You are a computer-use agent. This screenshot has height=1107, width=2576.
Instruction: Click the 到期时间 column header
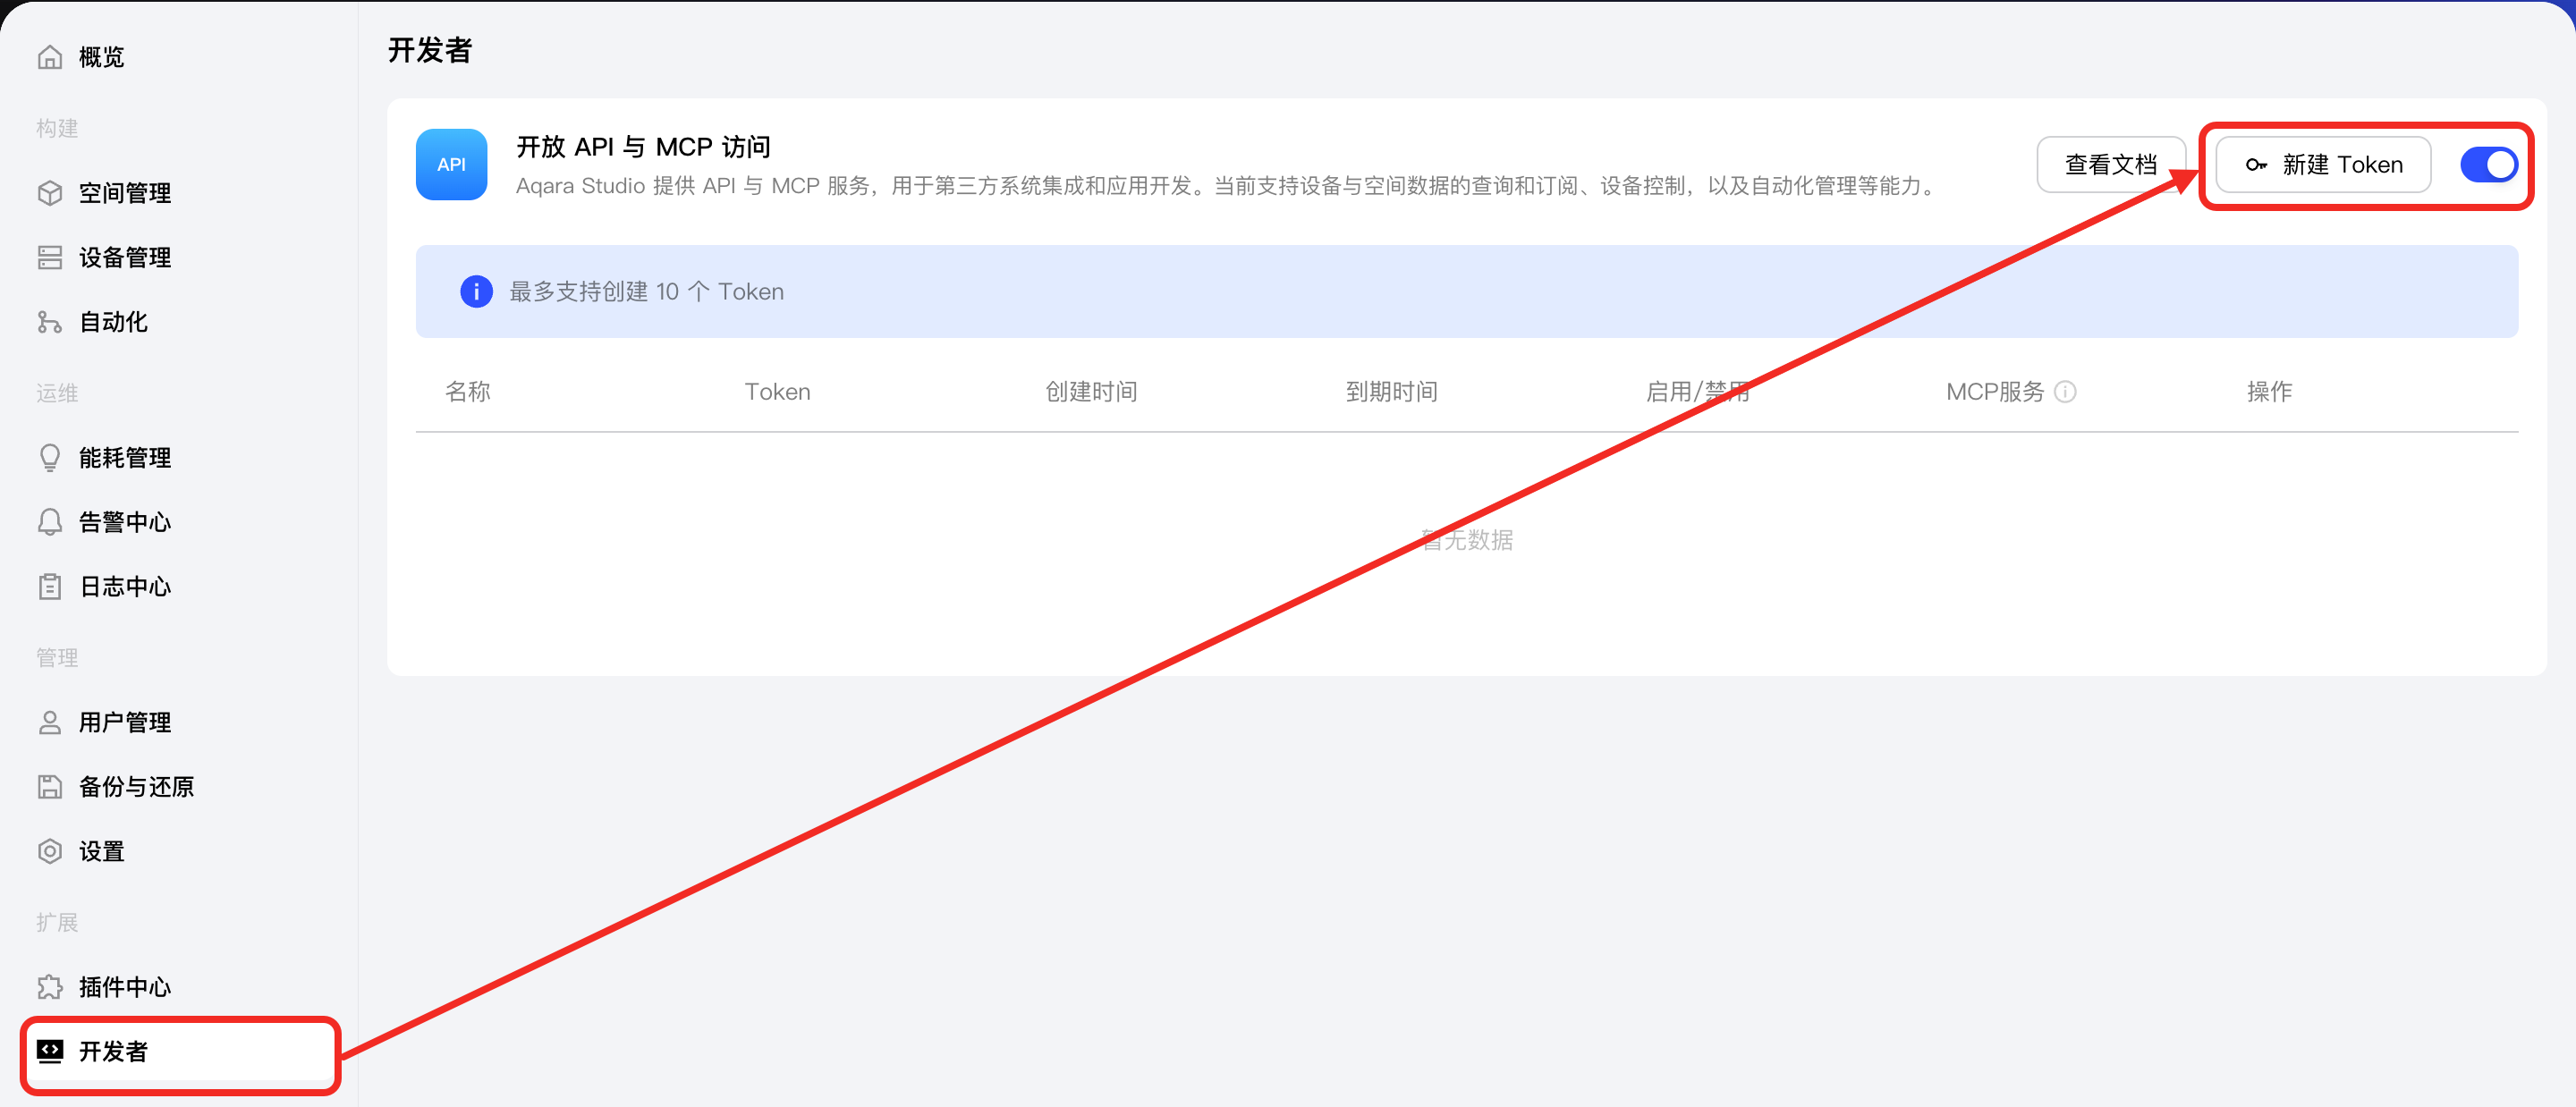(x=1391, y=392)
